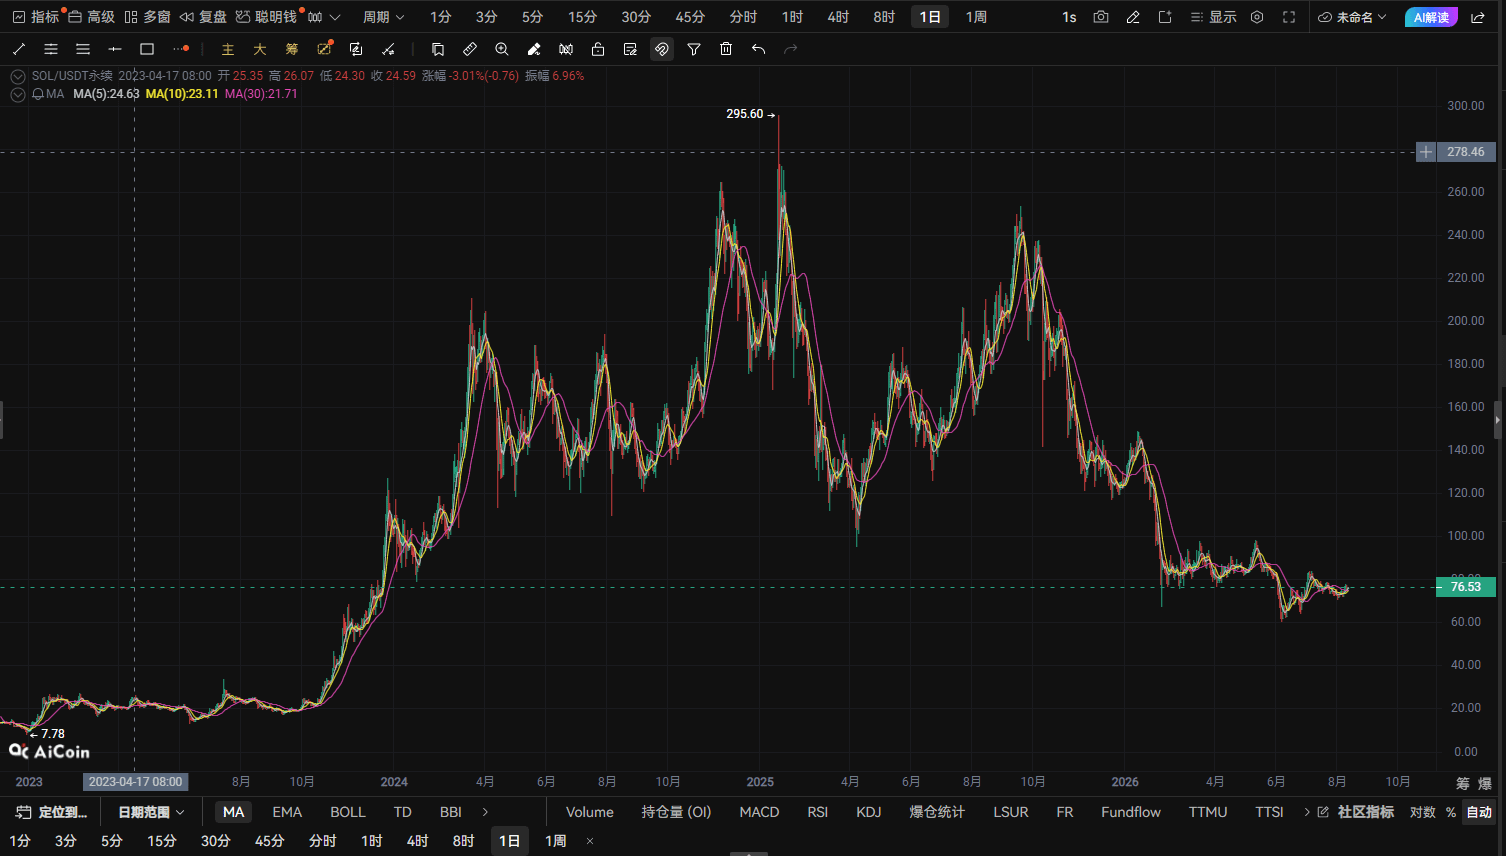Screen dimensions: 1506x856
Task: Activate the zoom-in magnifier tool
Action: coord(502,49)
